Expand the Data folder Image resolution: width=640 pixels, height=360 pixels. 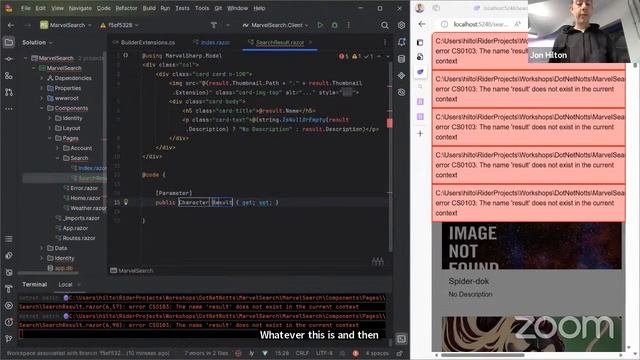[42, 248]
